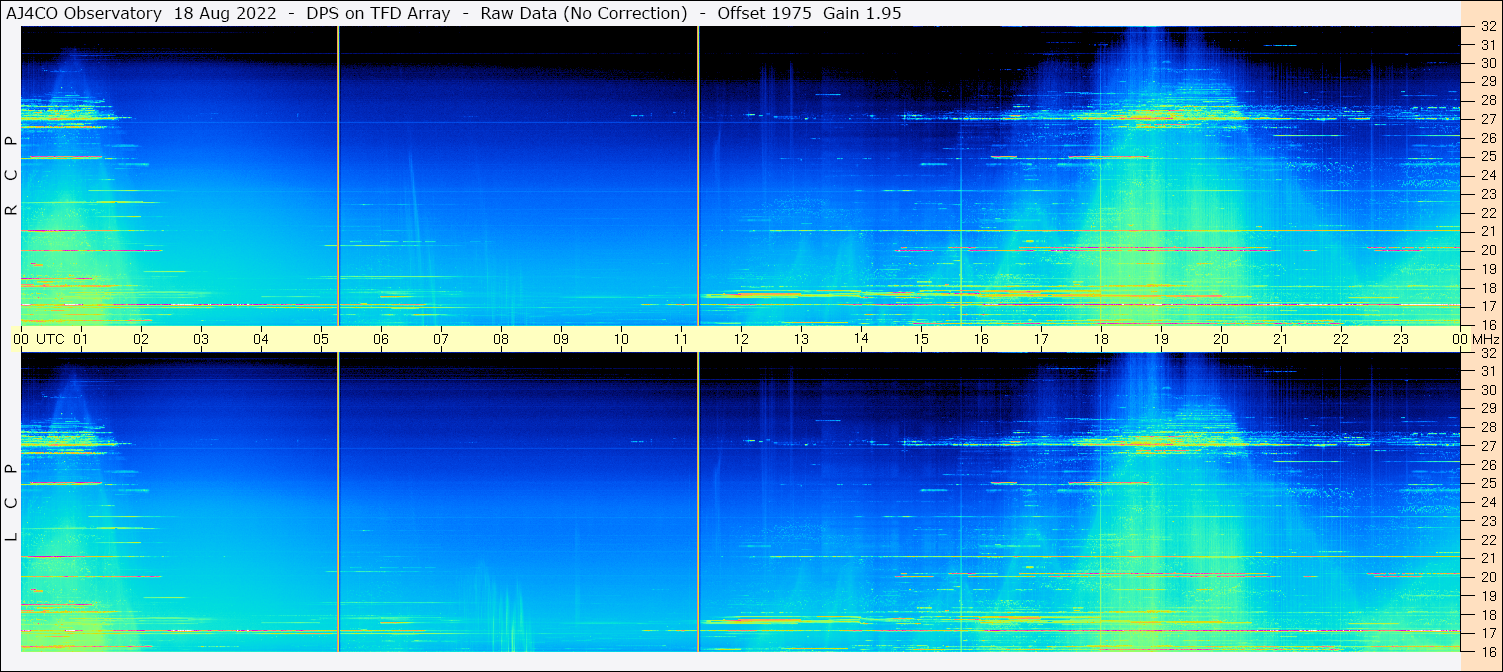Click hour '09' on the time axis
1503x672 pixels.
click(x=561, y=339)
